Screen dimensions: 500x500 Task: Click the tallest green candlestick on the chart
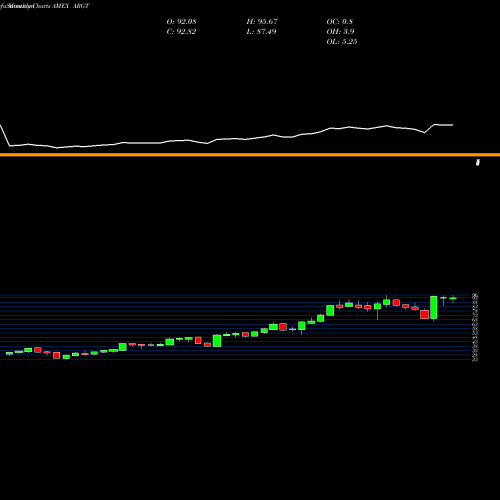[x=434, y=308]
